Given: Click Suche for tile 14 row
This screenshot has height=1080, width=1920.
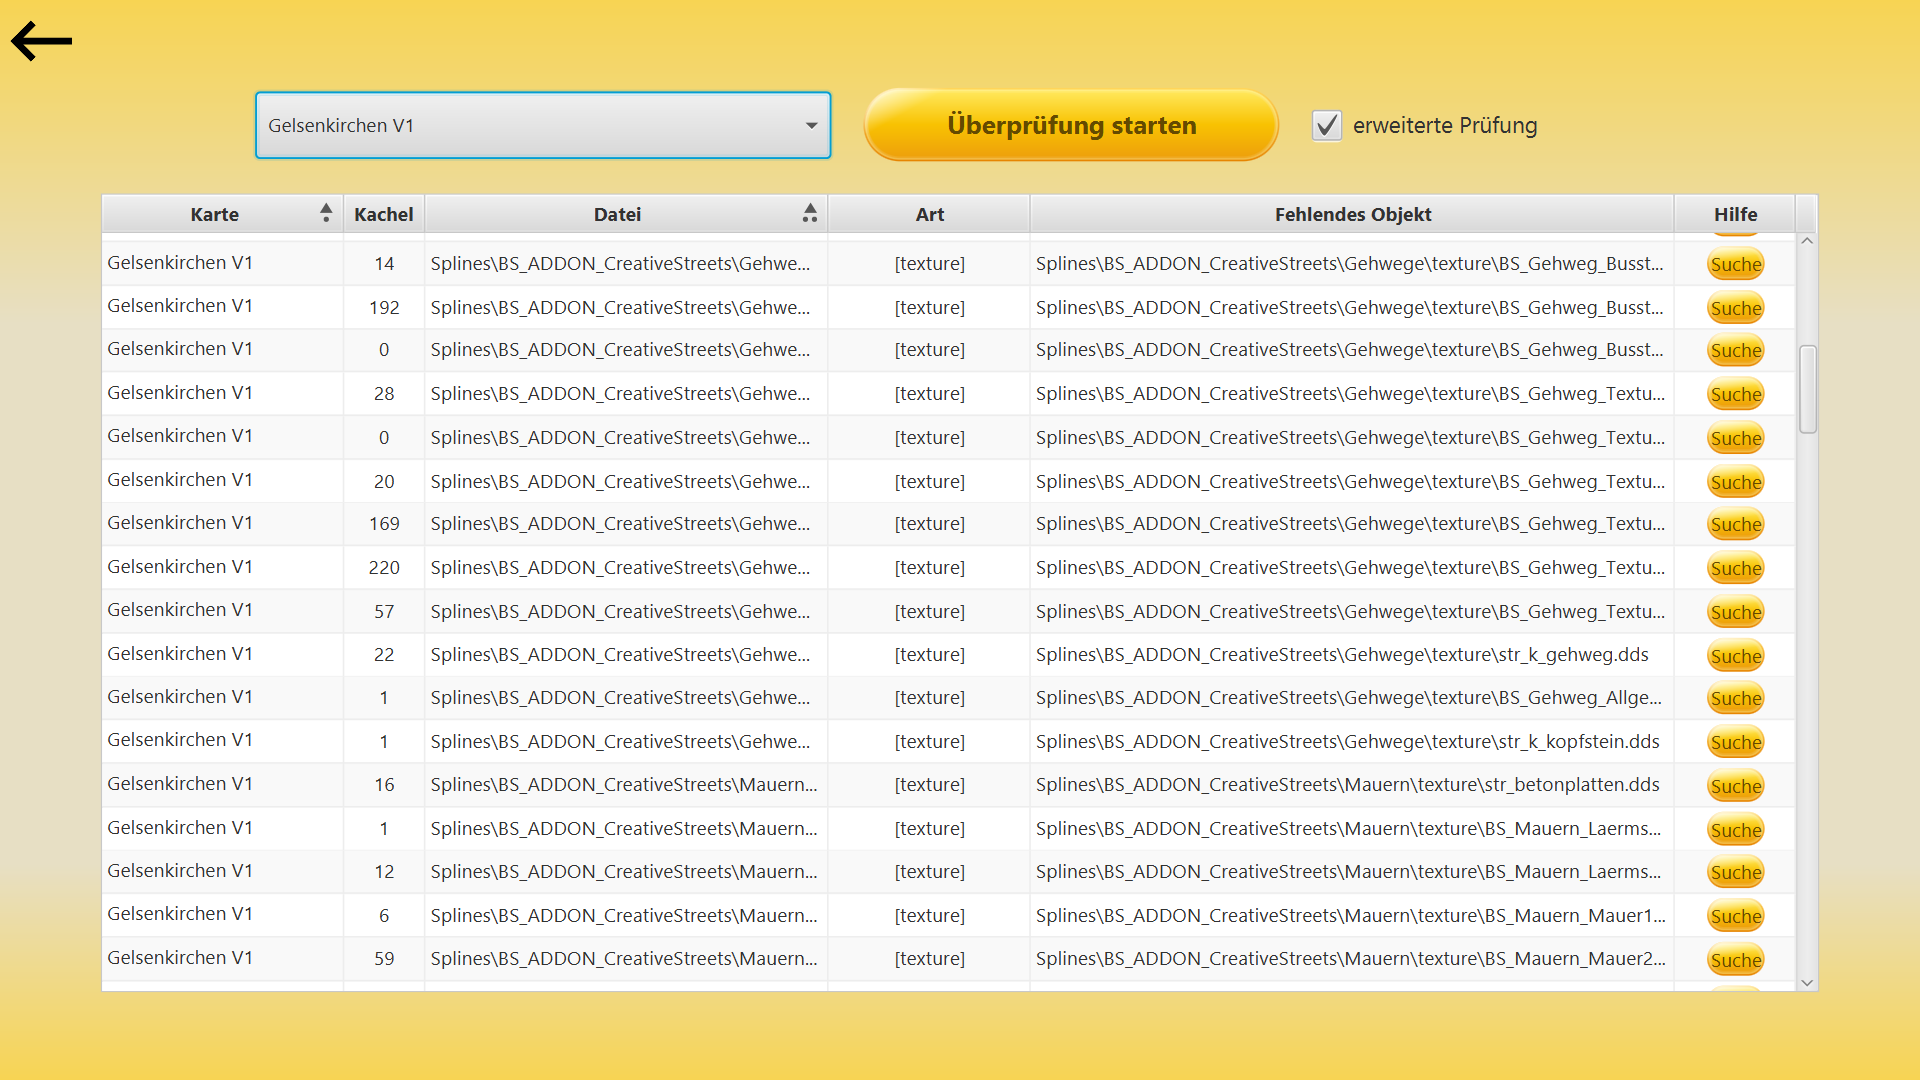Looking at the screenshot, I should click(1735, 265).
